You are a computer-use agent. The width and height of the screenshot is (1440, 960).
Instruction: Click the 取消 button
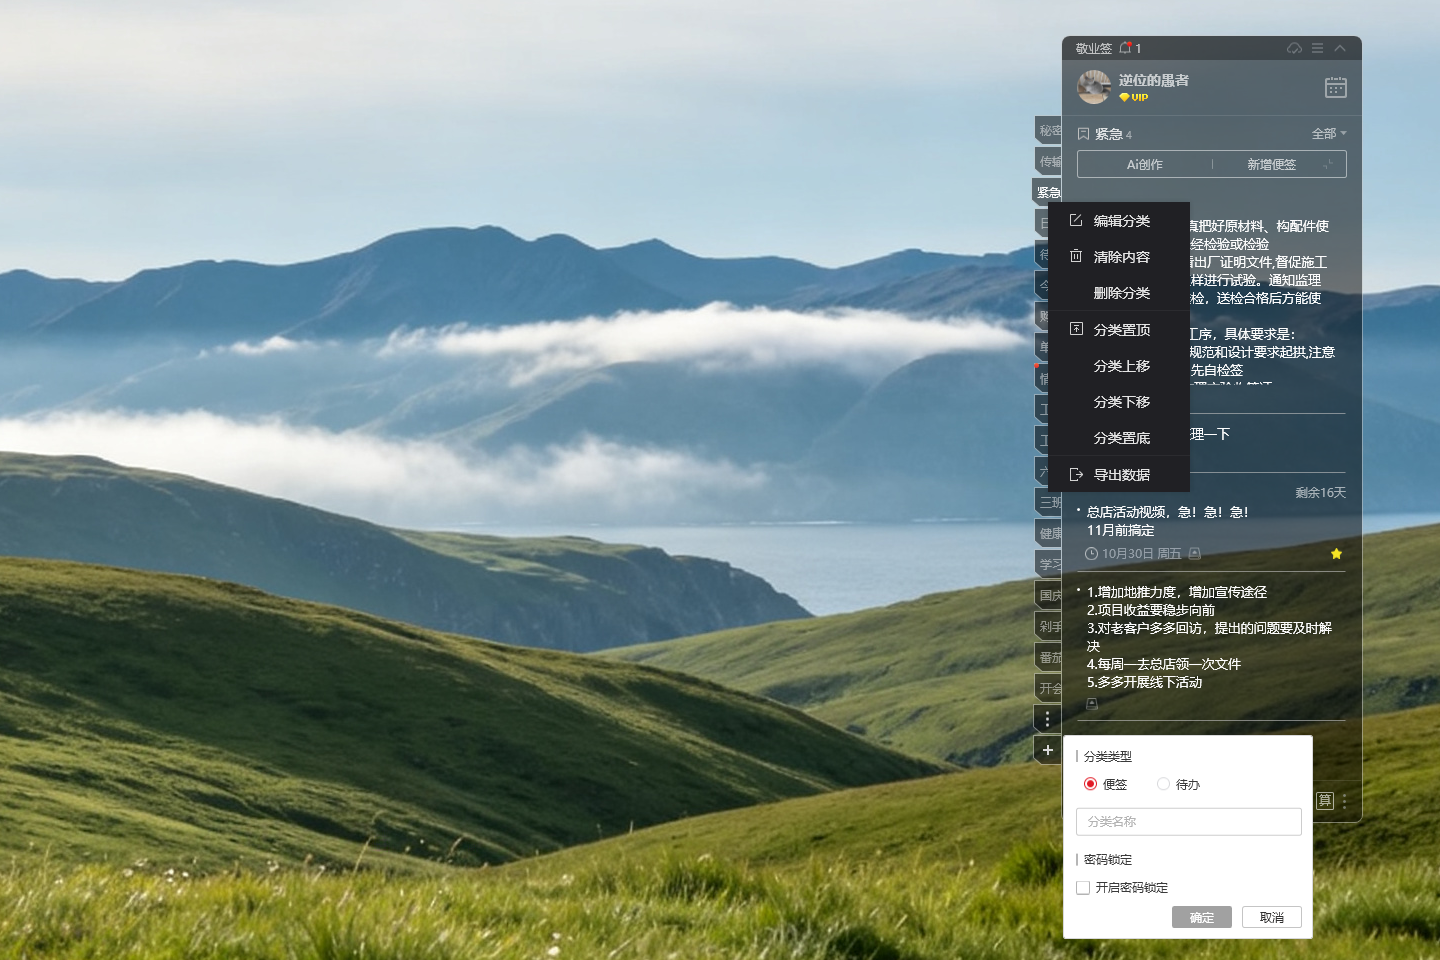1272,918
